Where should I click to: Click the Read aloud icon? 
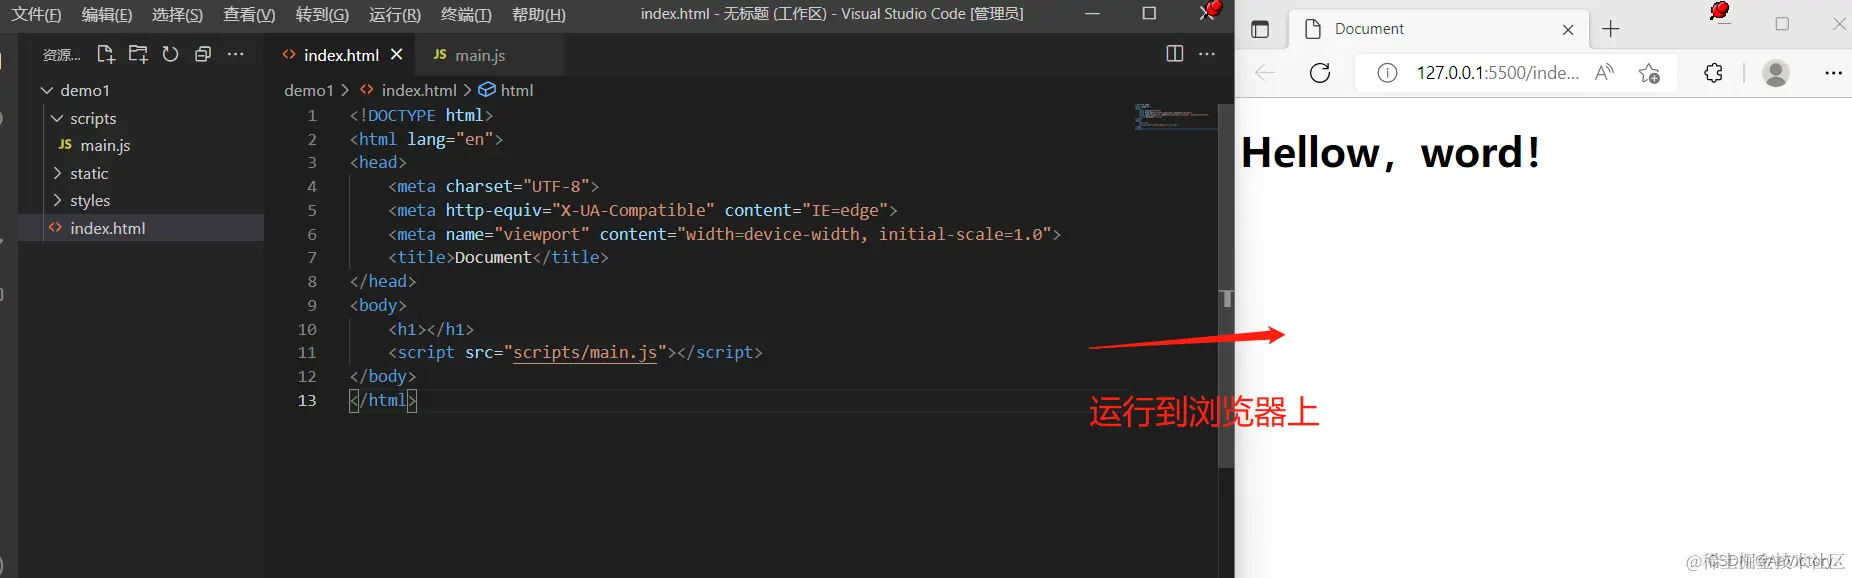(x=1605, y=73)
